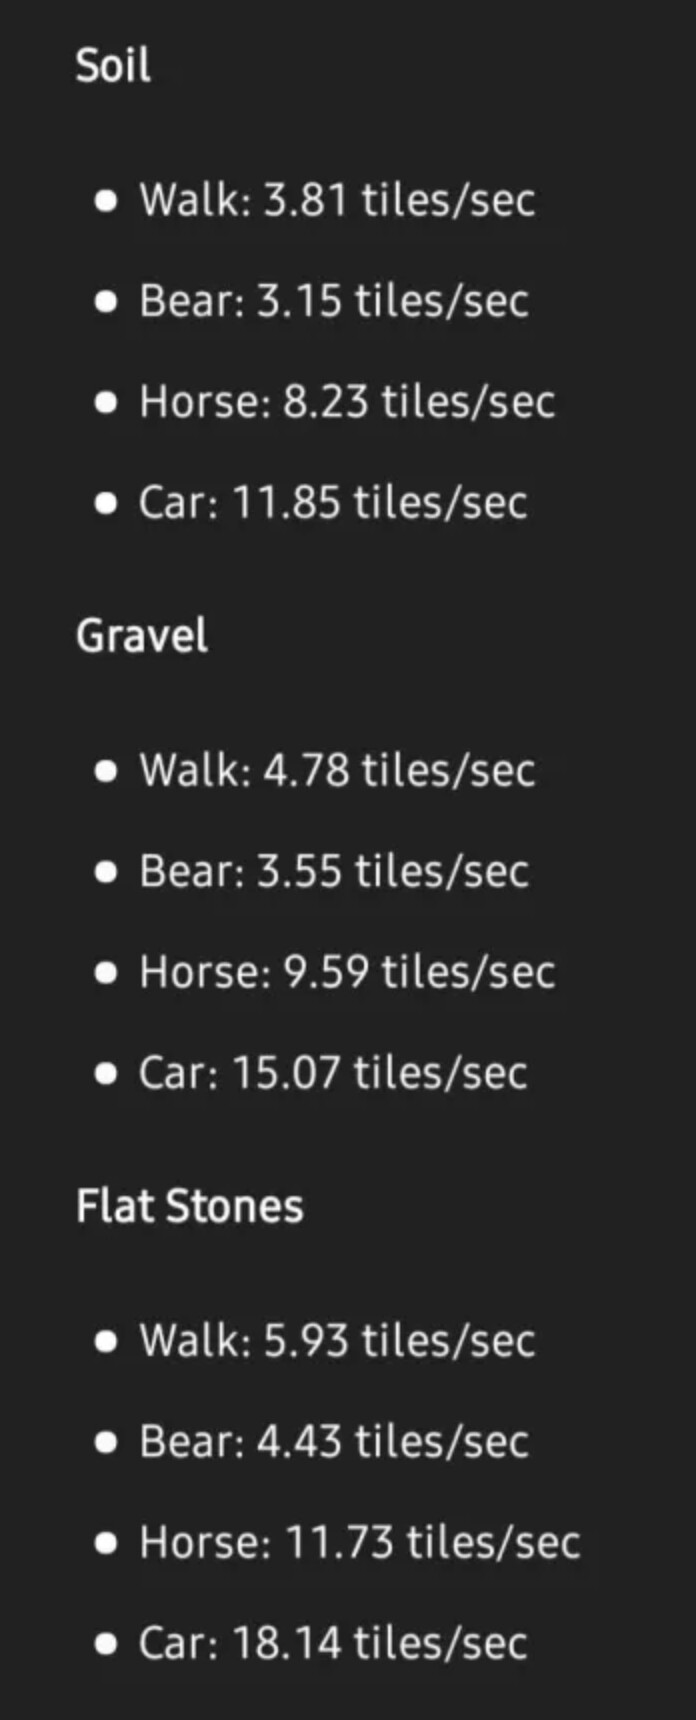
Task: Select Gravel Horse 9.59 tiles/sec entry
Action: 347,972
